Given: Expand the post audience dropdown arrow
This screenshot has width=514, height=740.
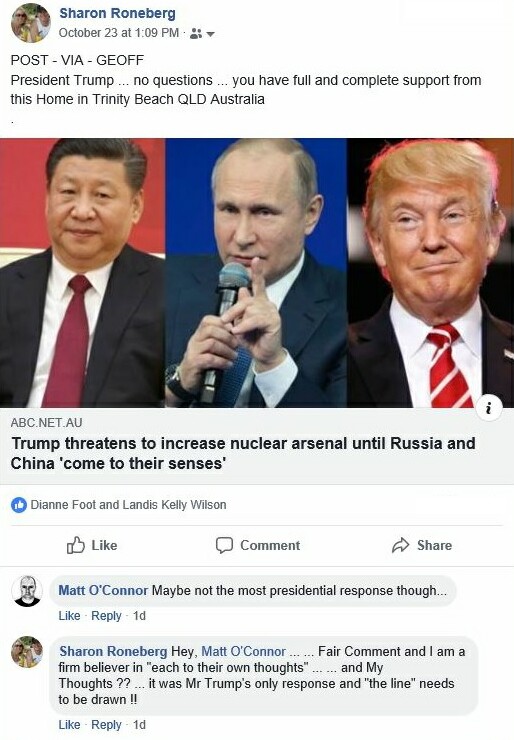Looking at the screenshot, I should coord(210,34).
